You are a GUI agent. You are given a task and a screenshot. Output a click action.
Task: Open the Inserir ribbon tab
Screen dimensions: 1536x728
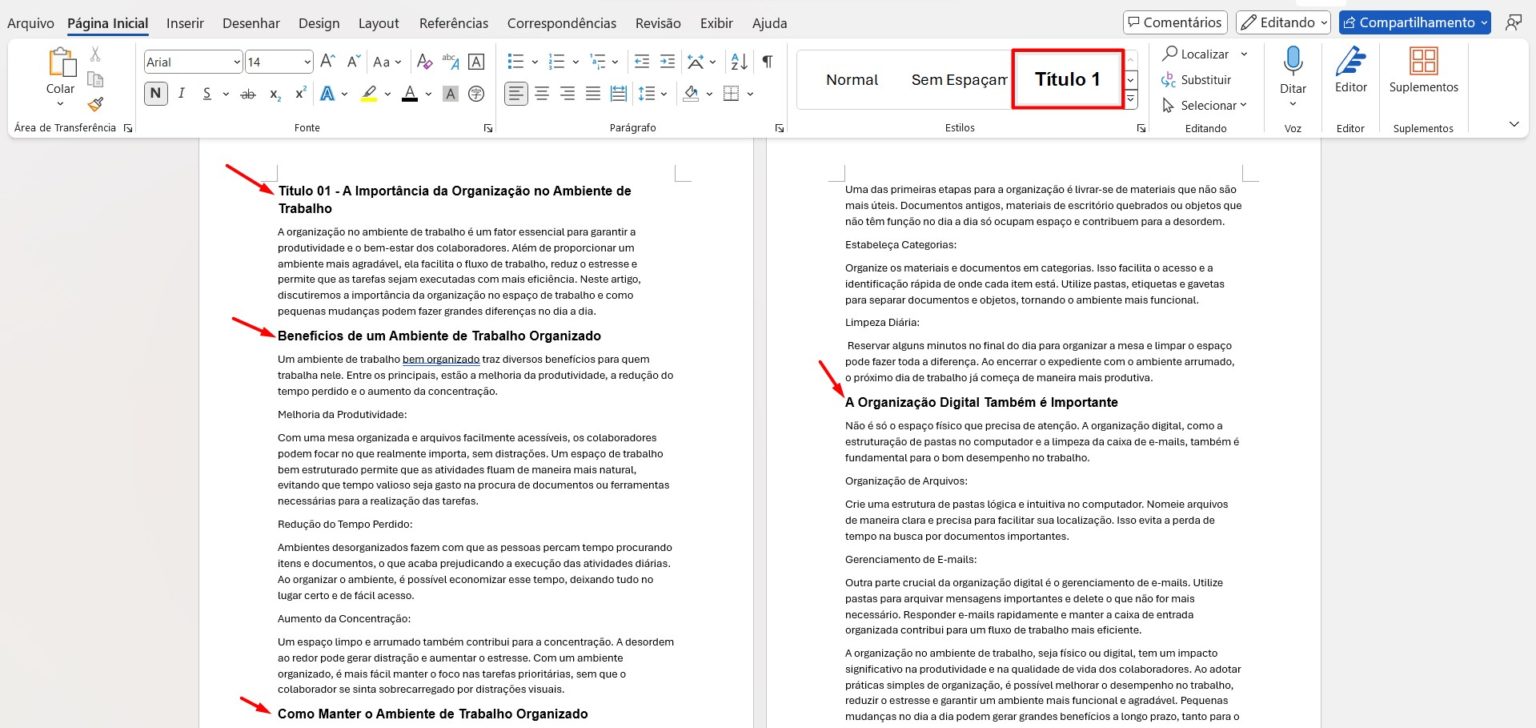click(185, 22)
